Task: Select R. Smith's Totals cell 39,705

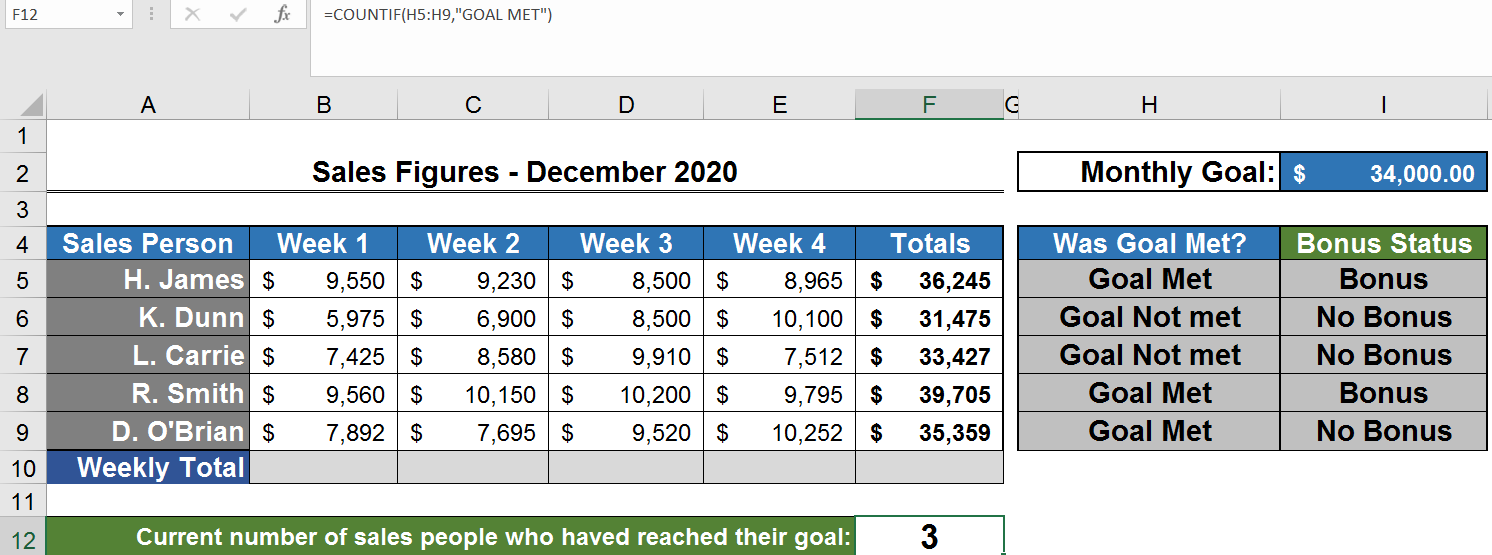Action: coord(929,394)
